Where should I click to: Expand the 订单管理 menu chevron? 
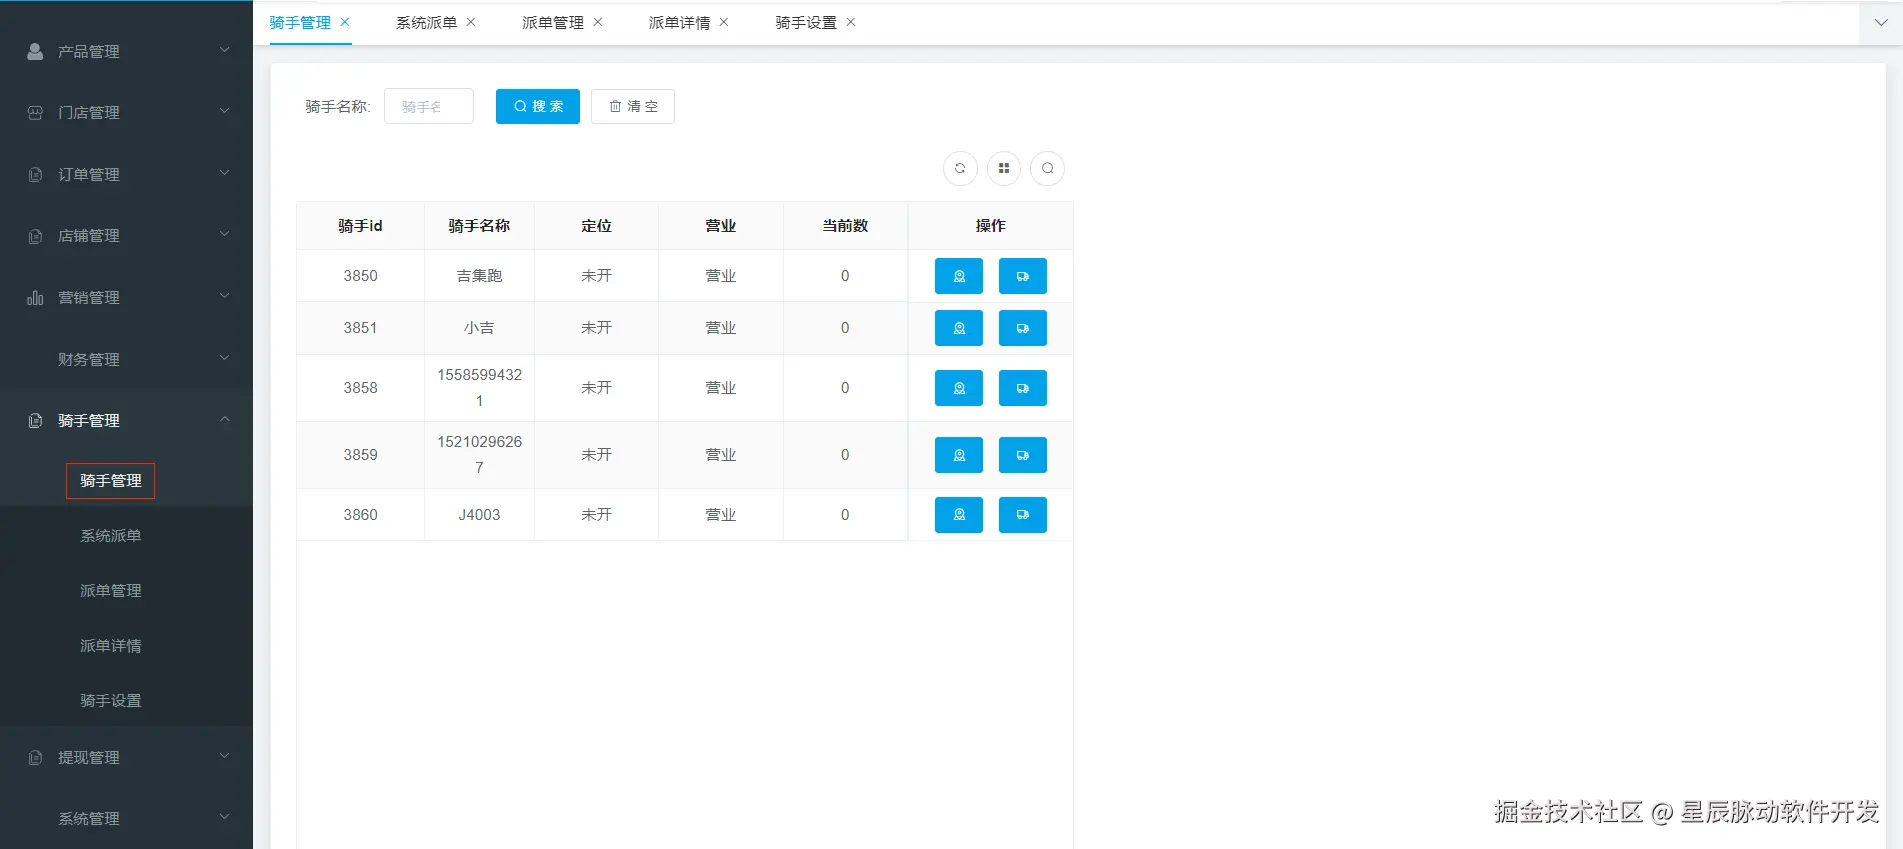[x=225, y=173]
